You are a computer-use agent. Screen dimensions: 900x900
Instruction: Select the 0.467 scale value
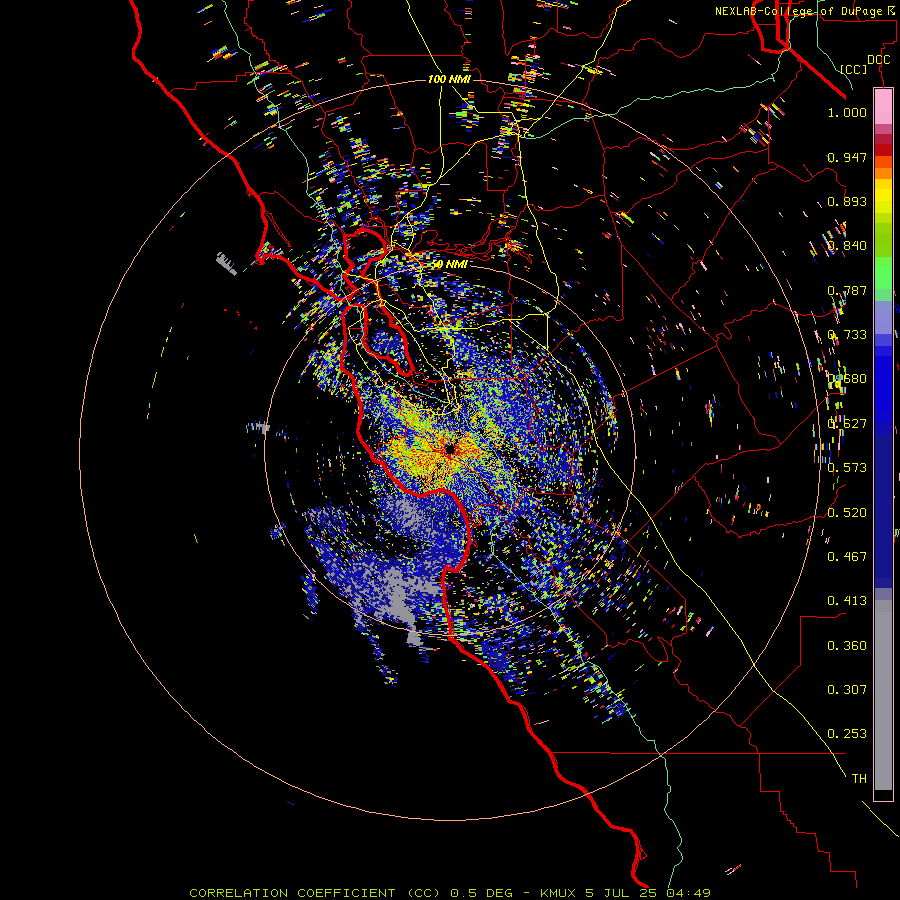847,557
